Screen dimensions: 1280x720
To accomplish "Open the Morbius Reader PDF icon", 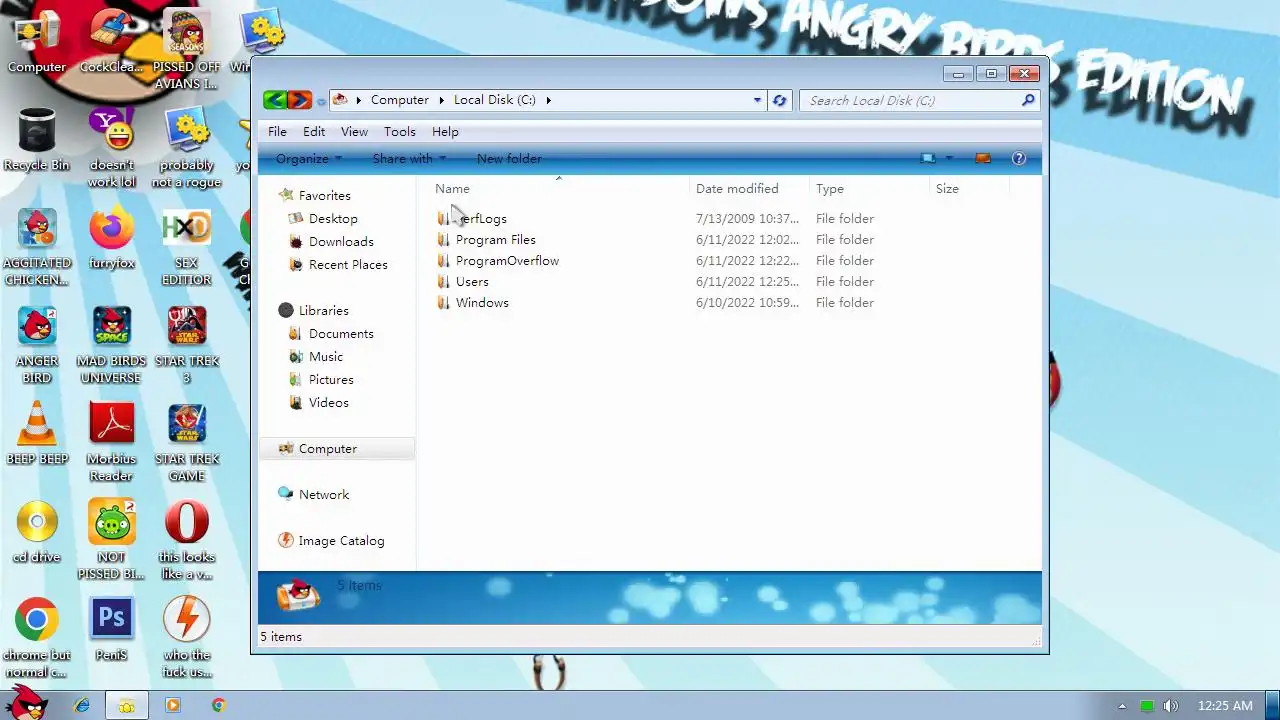I will tap(111, 441).
